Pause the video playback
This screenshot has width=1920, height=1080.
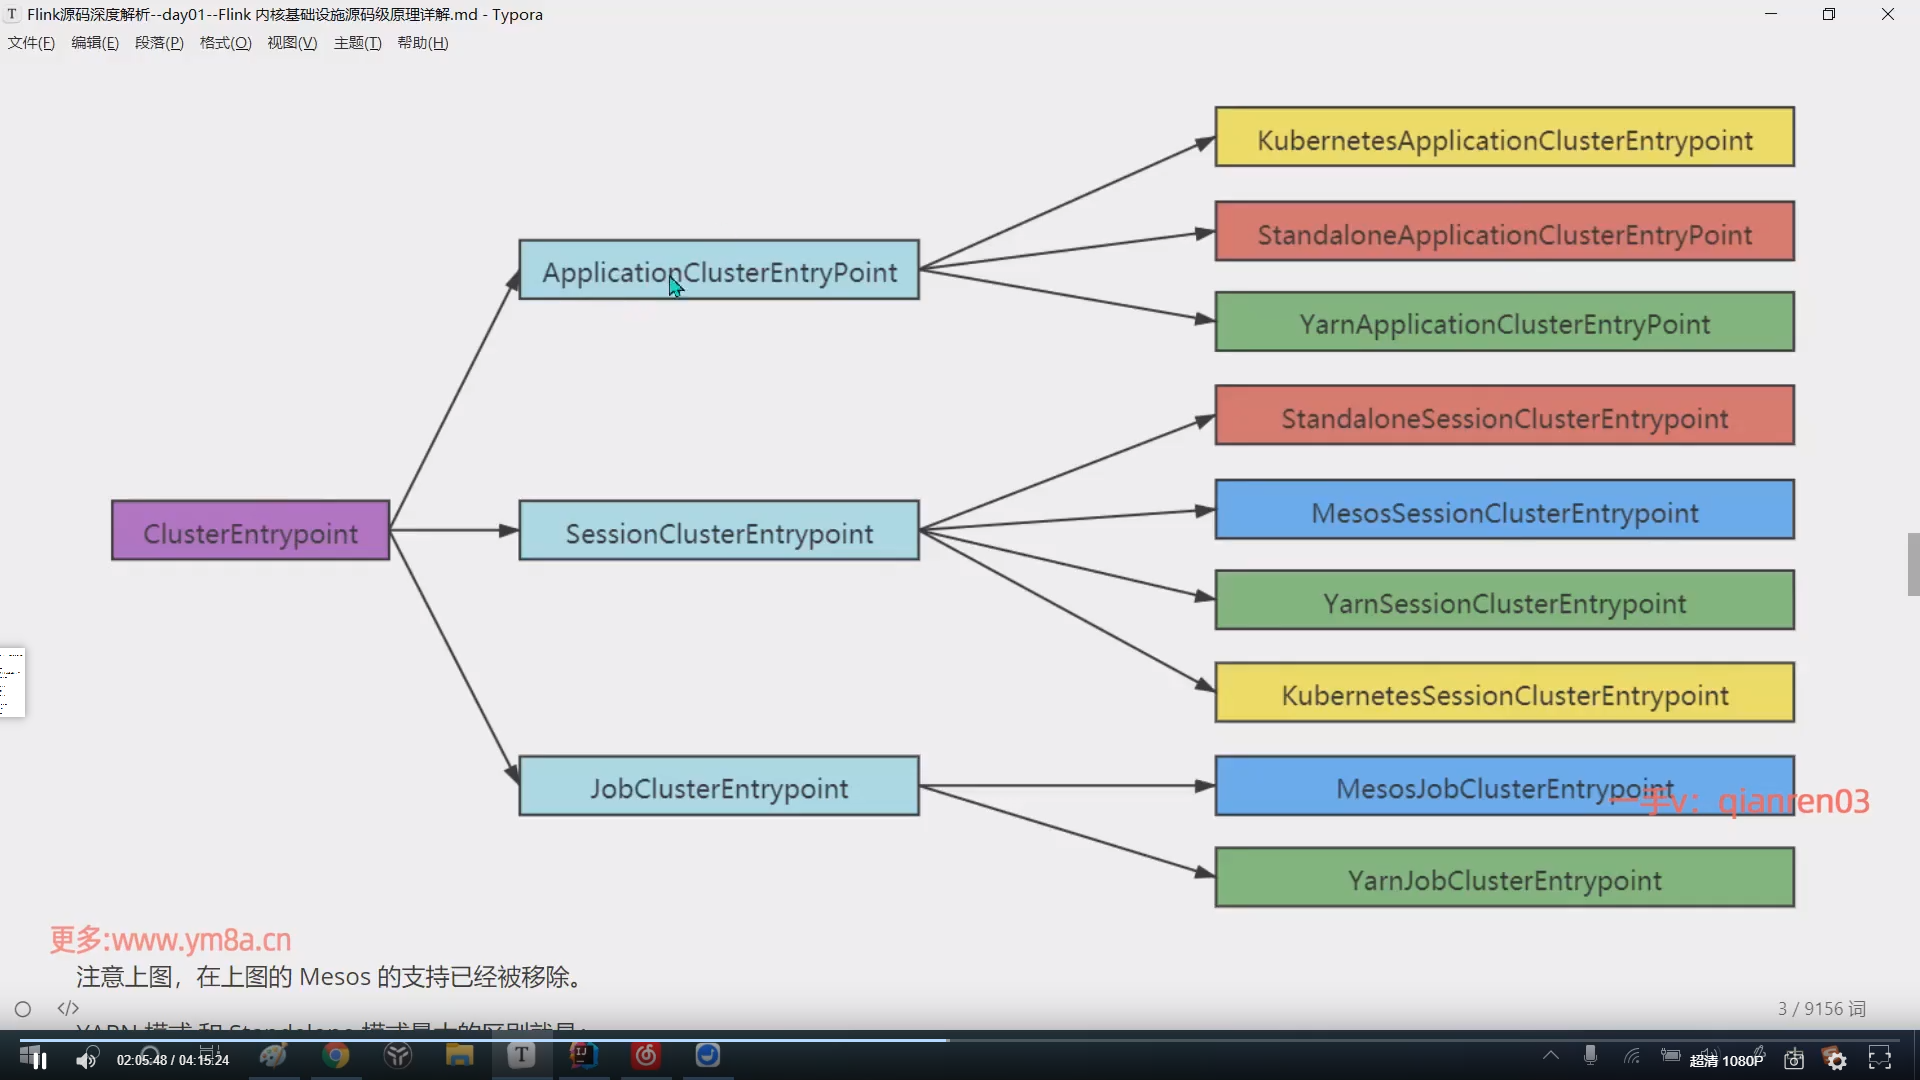click(x=40, y=1060)
